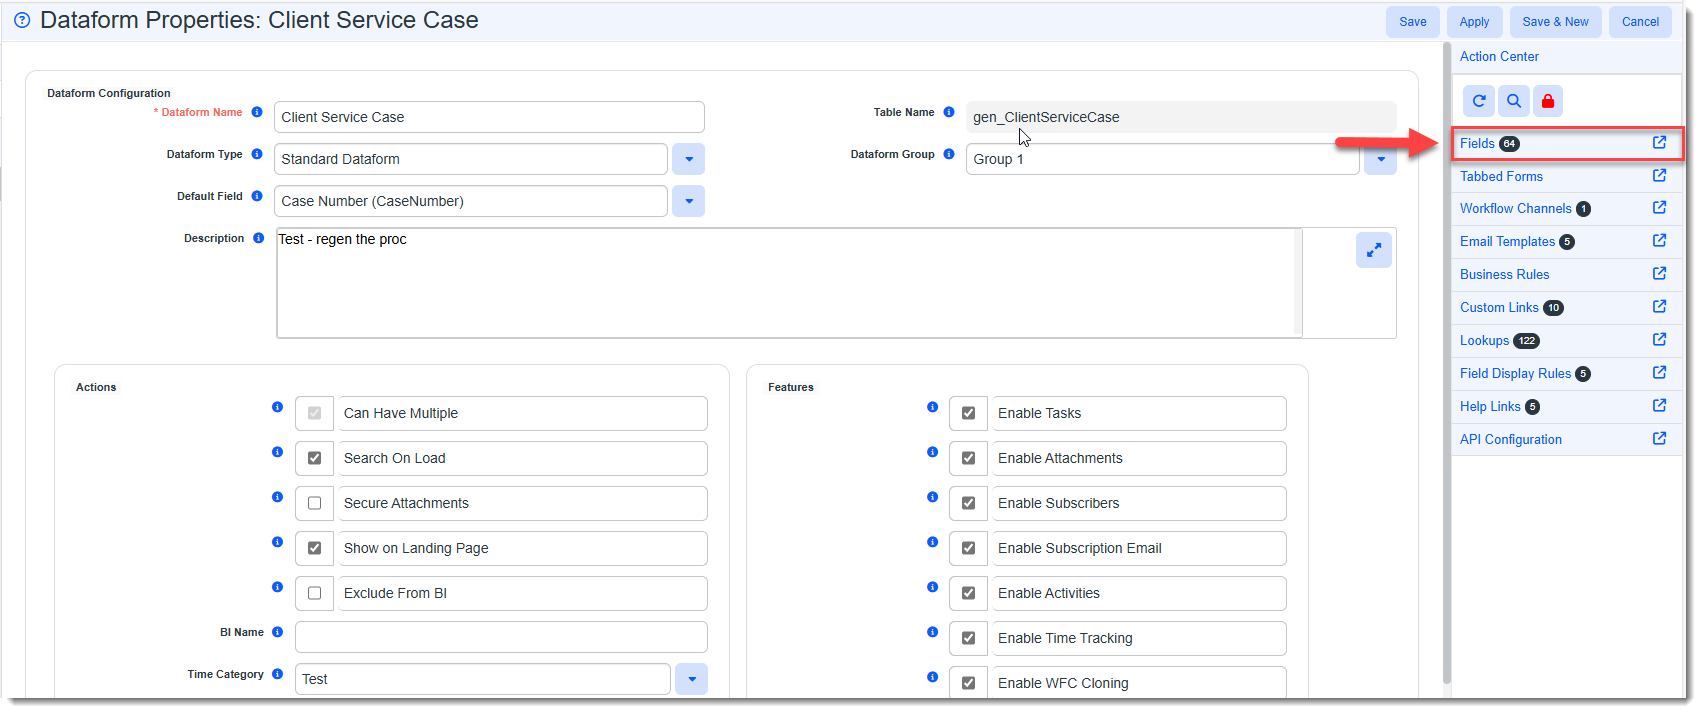Image resolution: width=1701 pixels, height=713 pixels.
Task: Click the help question mark icon beside page title
Action: point(22,20)
